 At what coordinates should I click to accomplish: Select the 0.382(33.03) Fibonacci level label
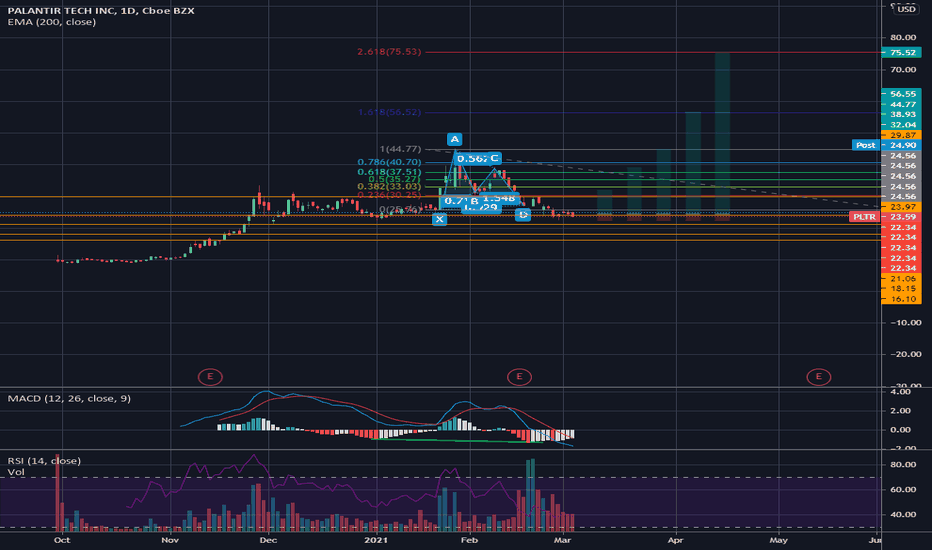tap(389, 187)
